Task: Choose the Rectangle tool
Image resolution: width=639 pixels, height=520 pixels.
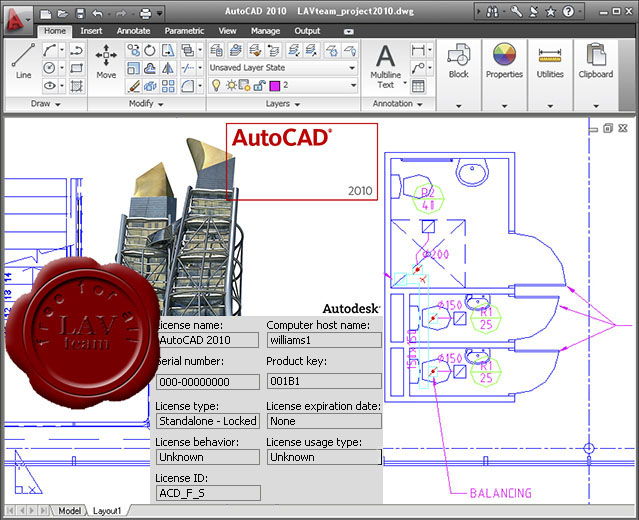Action: (x=77, y=68)
